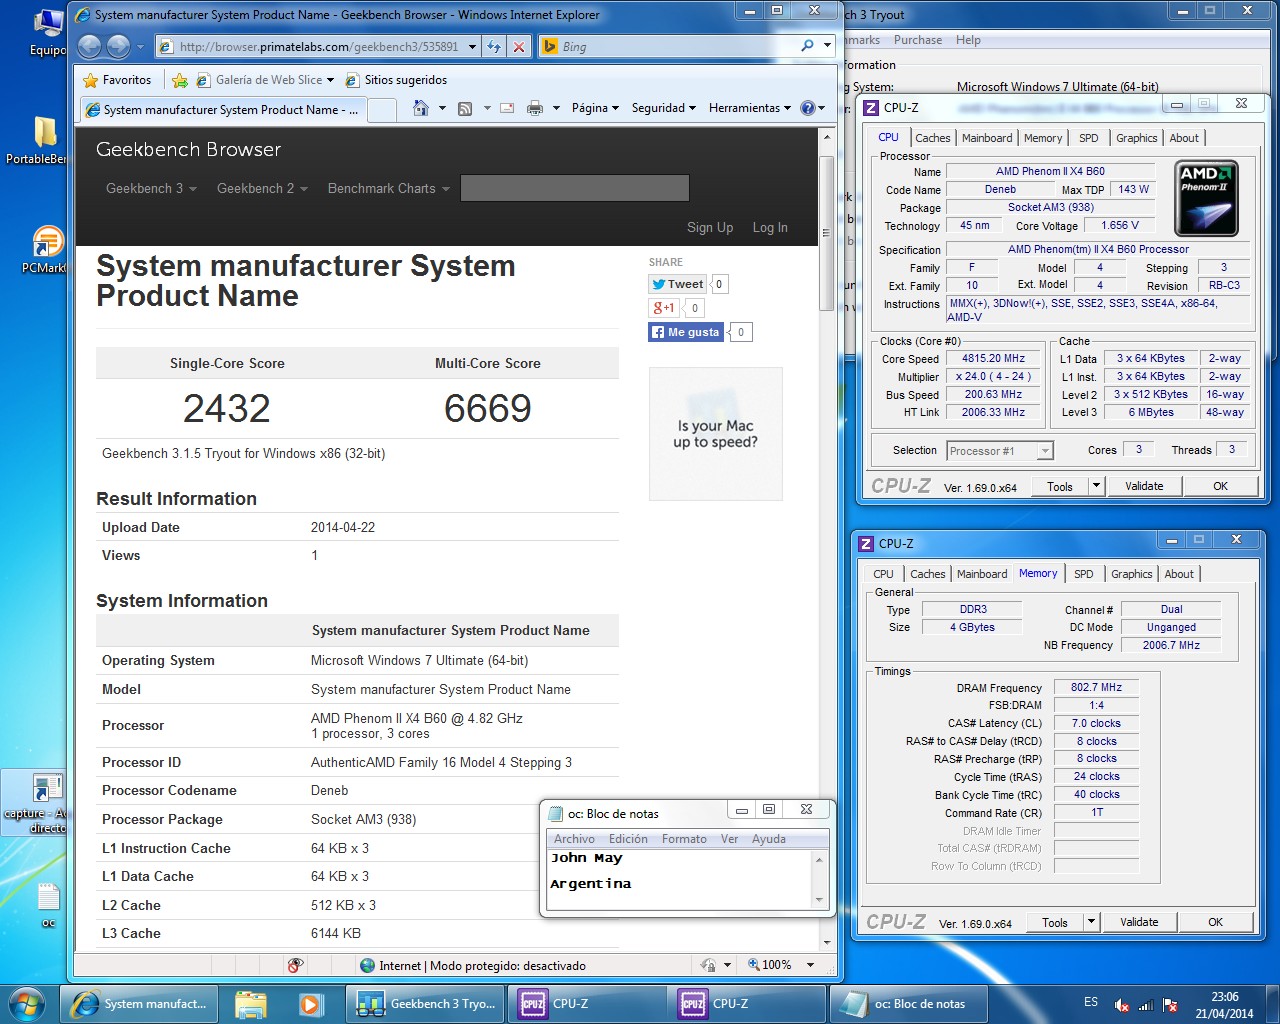The image size is (1280, 1024).
Task: Open SPD tab in lower CPU-Z window
Action: (1083, 574)
